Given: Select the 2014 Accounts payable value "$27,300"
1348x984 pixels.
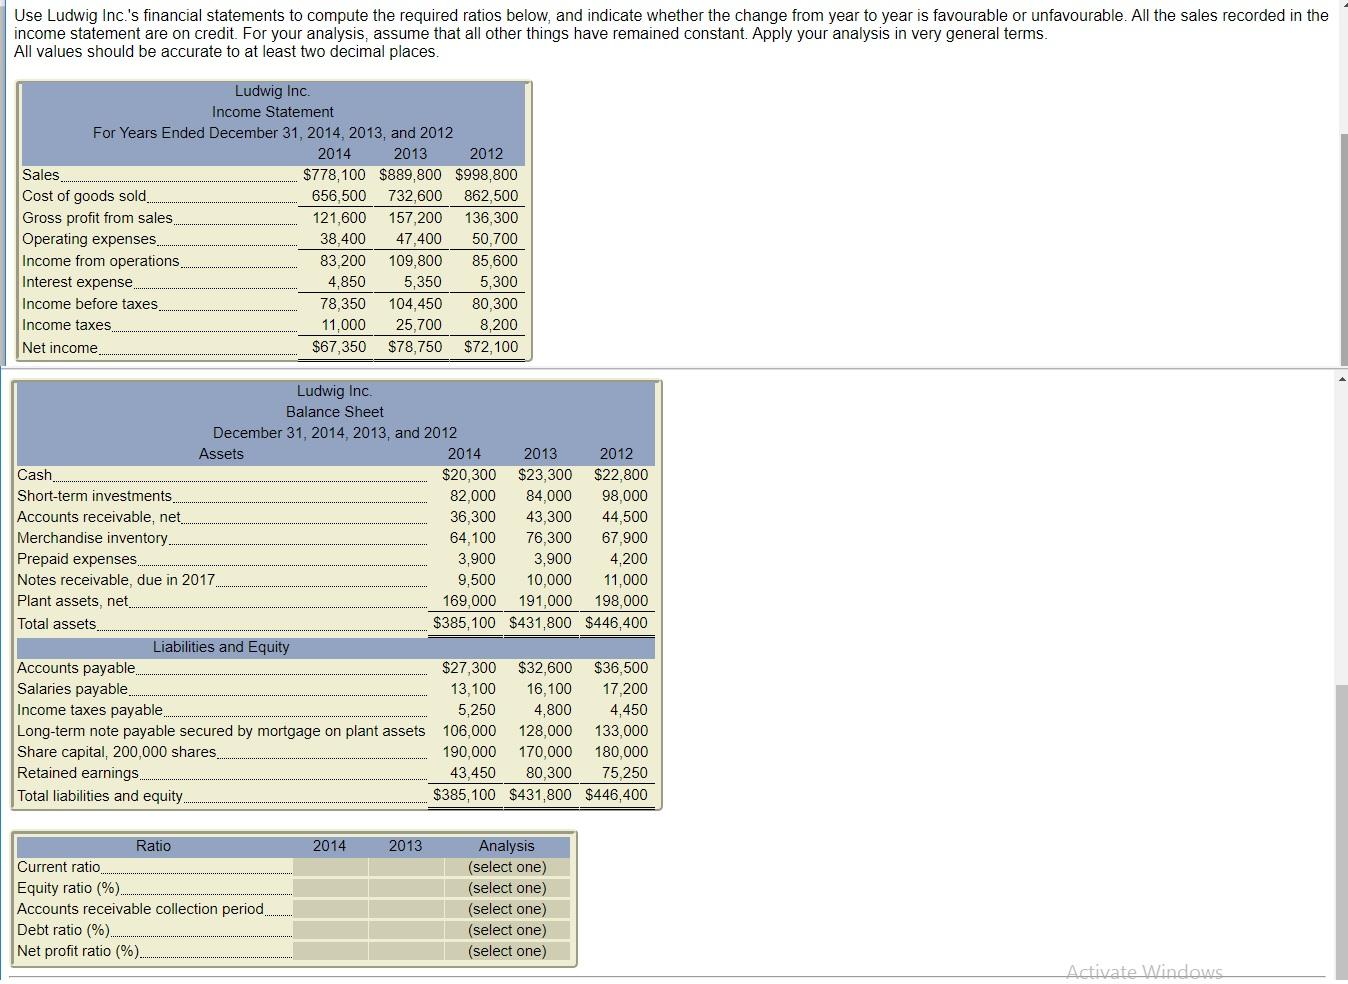Looking at the screenshot, I should pos(469,668).
